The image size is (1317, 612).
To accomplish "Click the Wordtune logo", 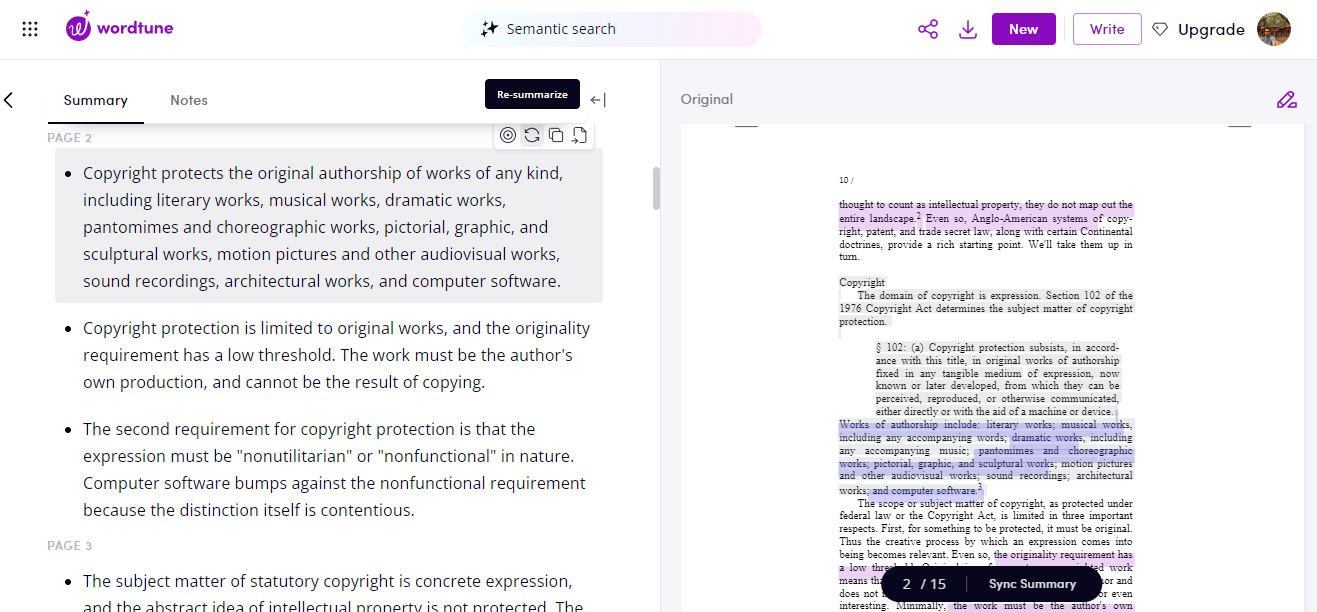I will tap(120, 28).
